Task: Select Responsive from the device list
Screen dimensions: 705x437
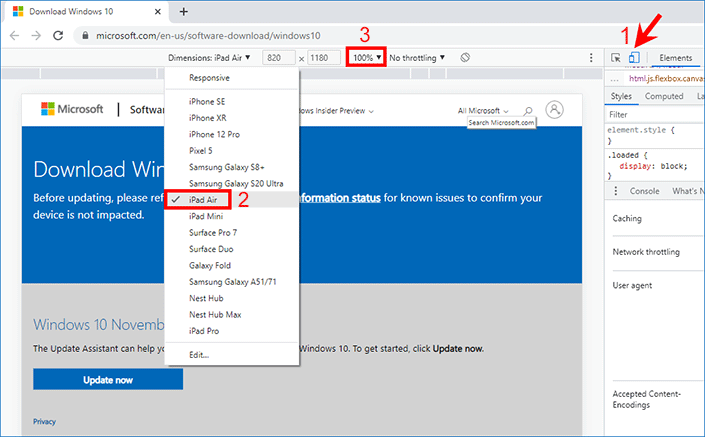Action: (x=232, y=78)
